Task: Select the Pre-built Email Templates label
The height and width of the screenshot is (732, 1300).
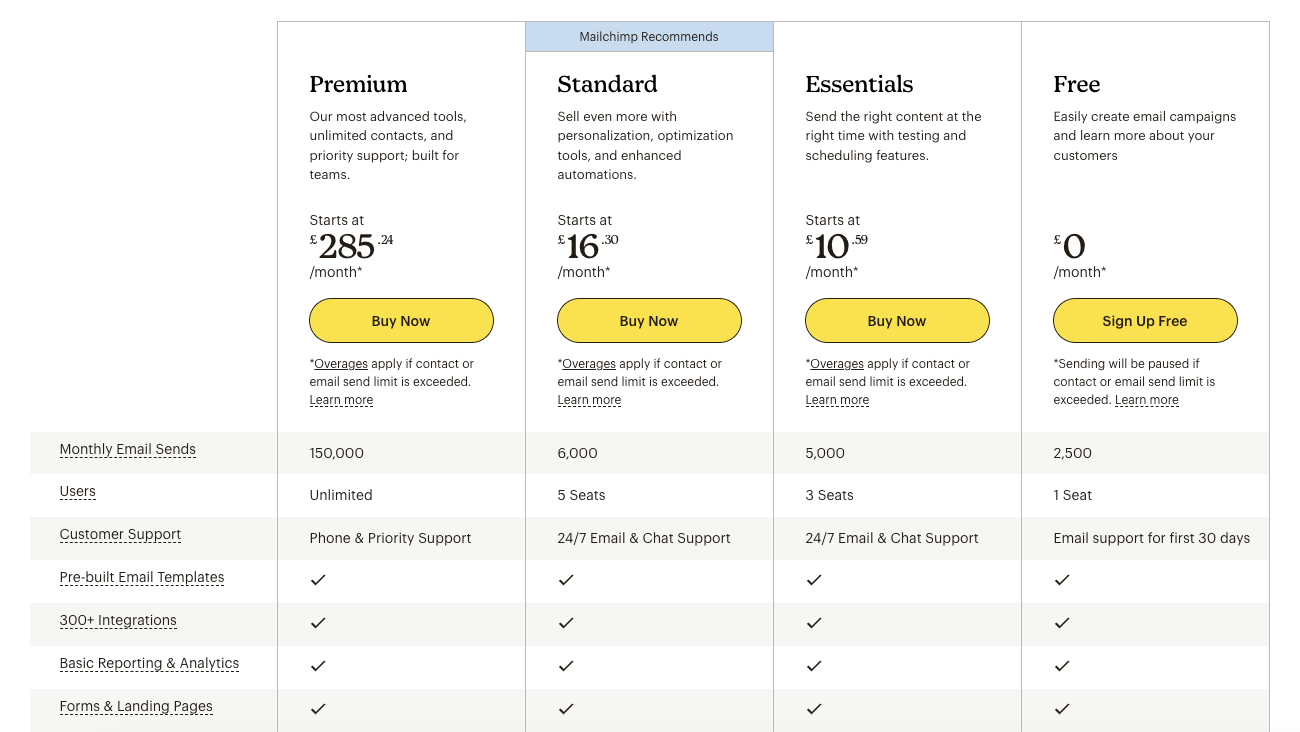Action: [x=142, y=577]
